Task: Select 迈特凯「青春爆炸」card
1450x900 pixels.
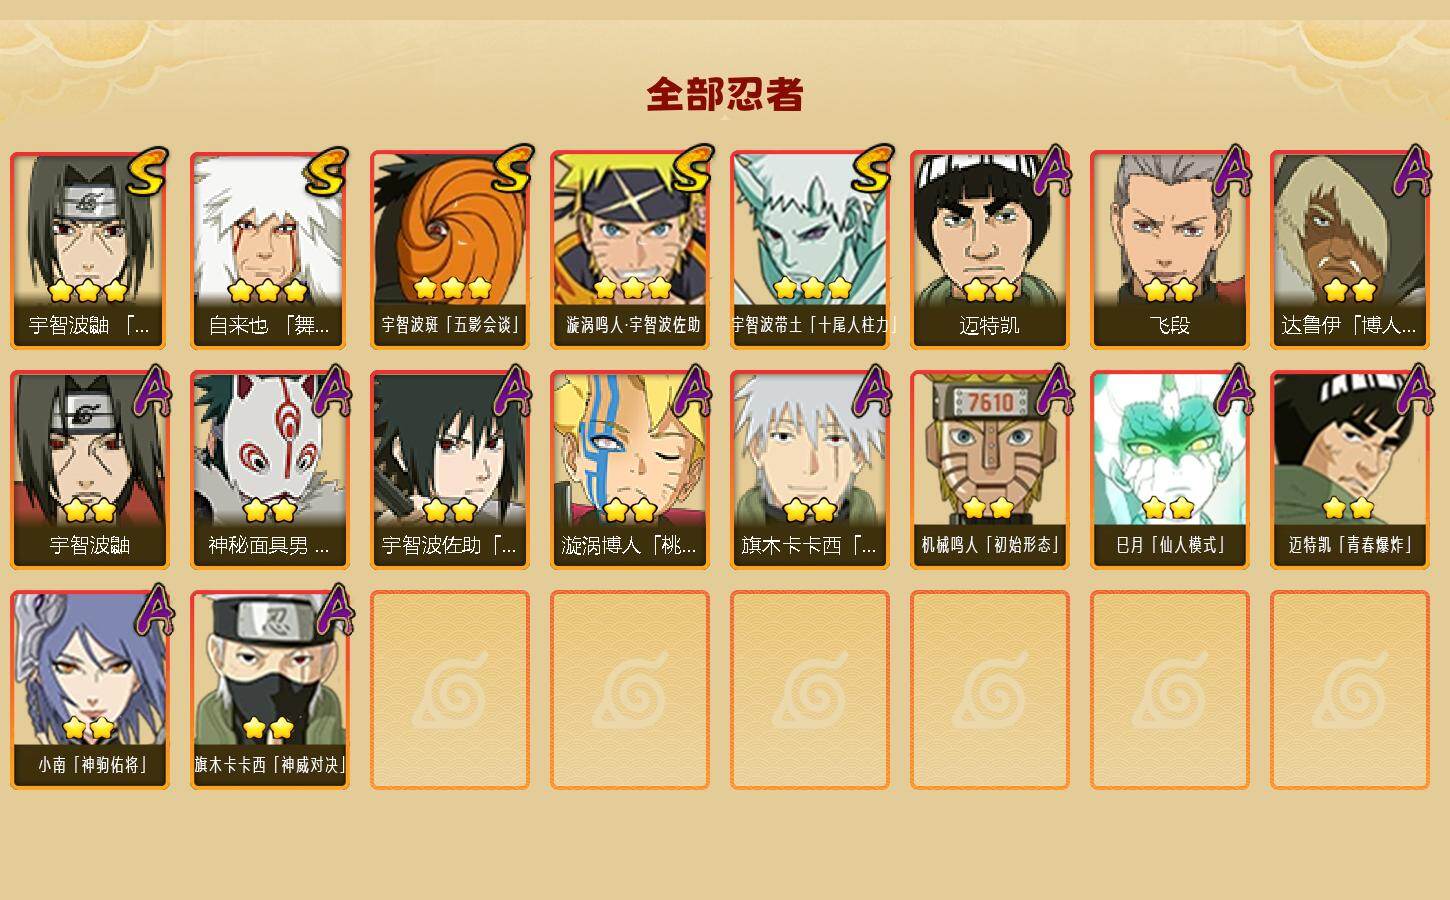Action: [x=1350, y=470]
